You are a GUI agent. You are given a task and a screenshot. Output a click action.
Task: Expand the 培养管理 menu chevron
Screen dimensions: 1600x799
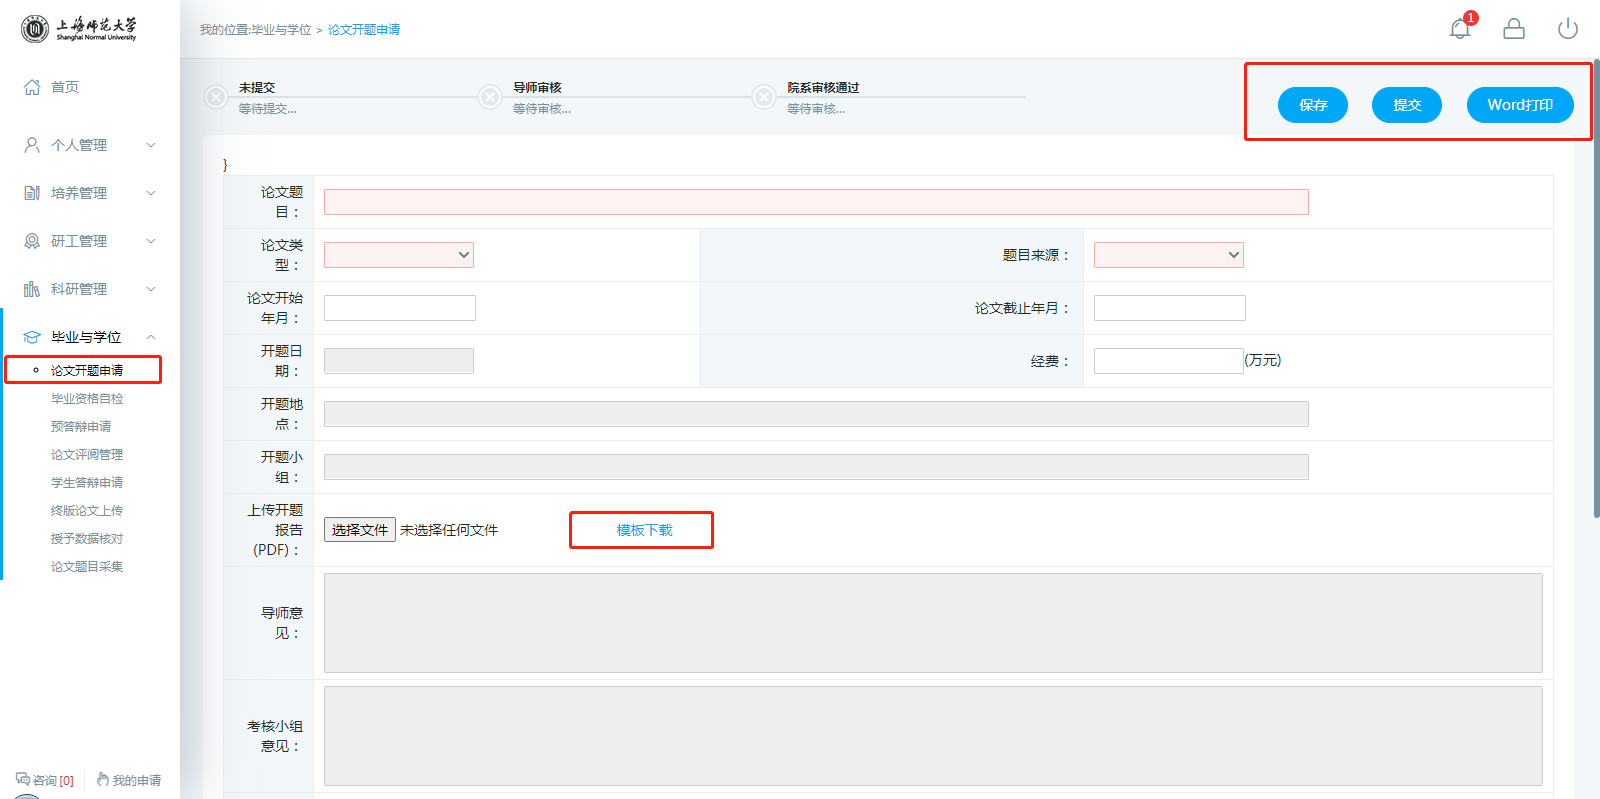[151, 193]
